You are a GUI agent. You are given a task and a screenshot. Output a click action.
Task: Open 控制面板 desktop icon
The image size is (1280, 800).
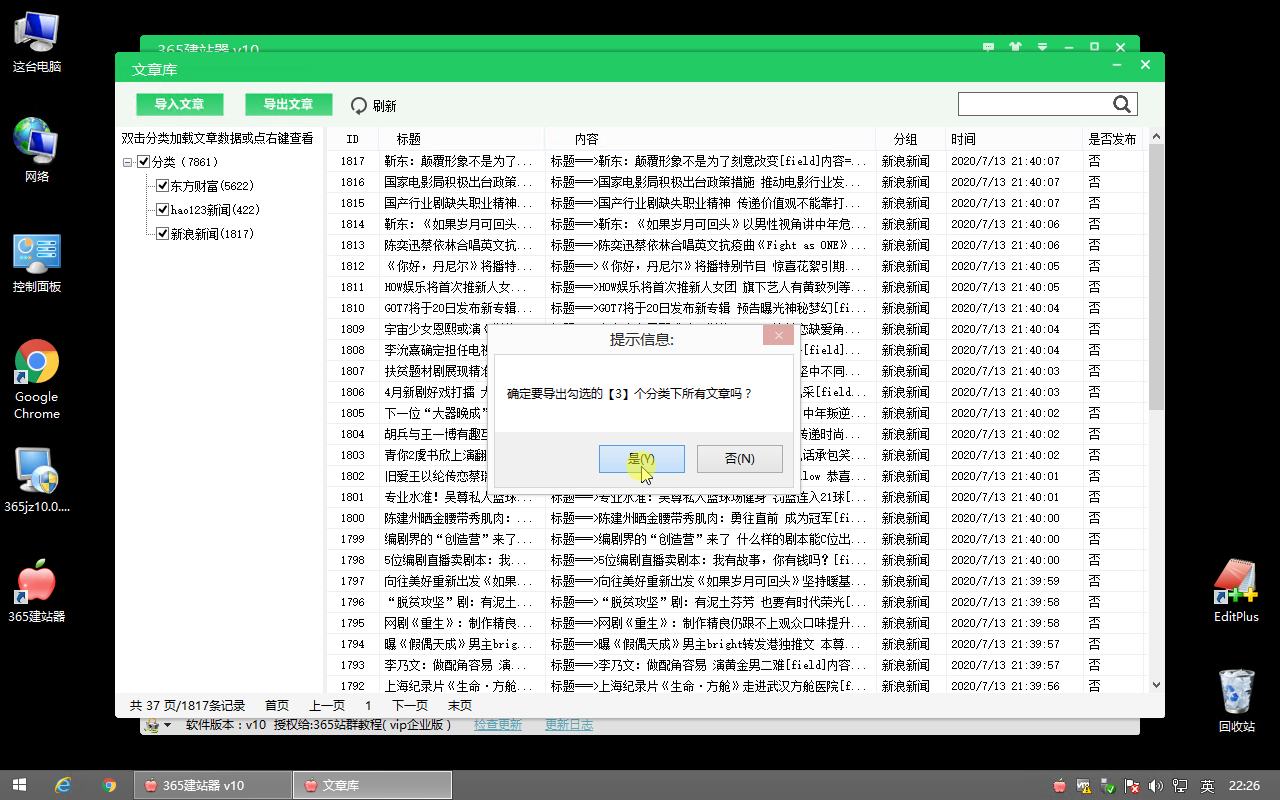[x=37, y=262]
